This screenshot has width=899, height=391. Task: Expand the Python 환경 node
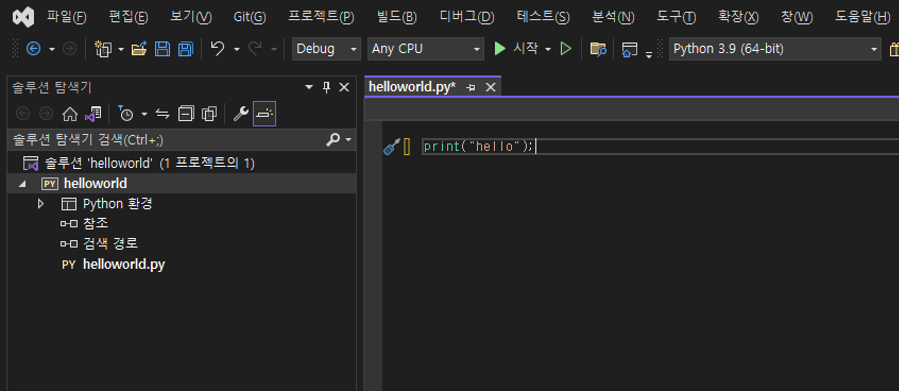click(40, 204)
